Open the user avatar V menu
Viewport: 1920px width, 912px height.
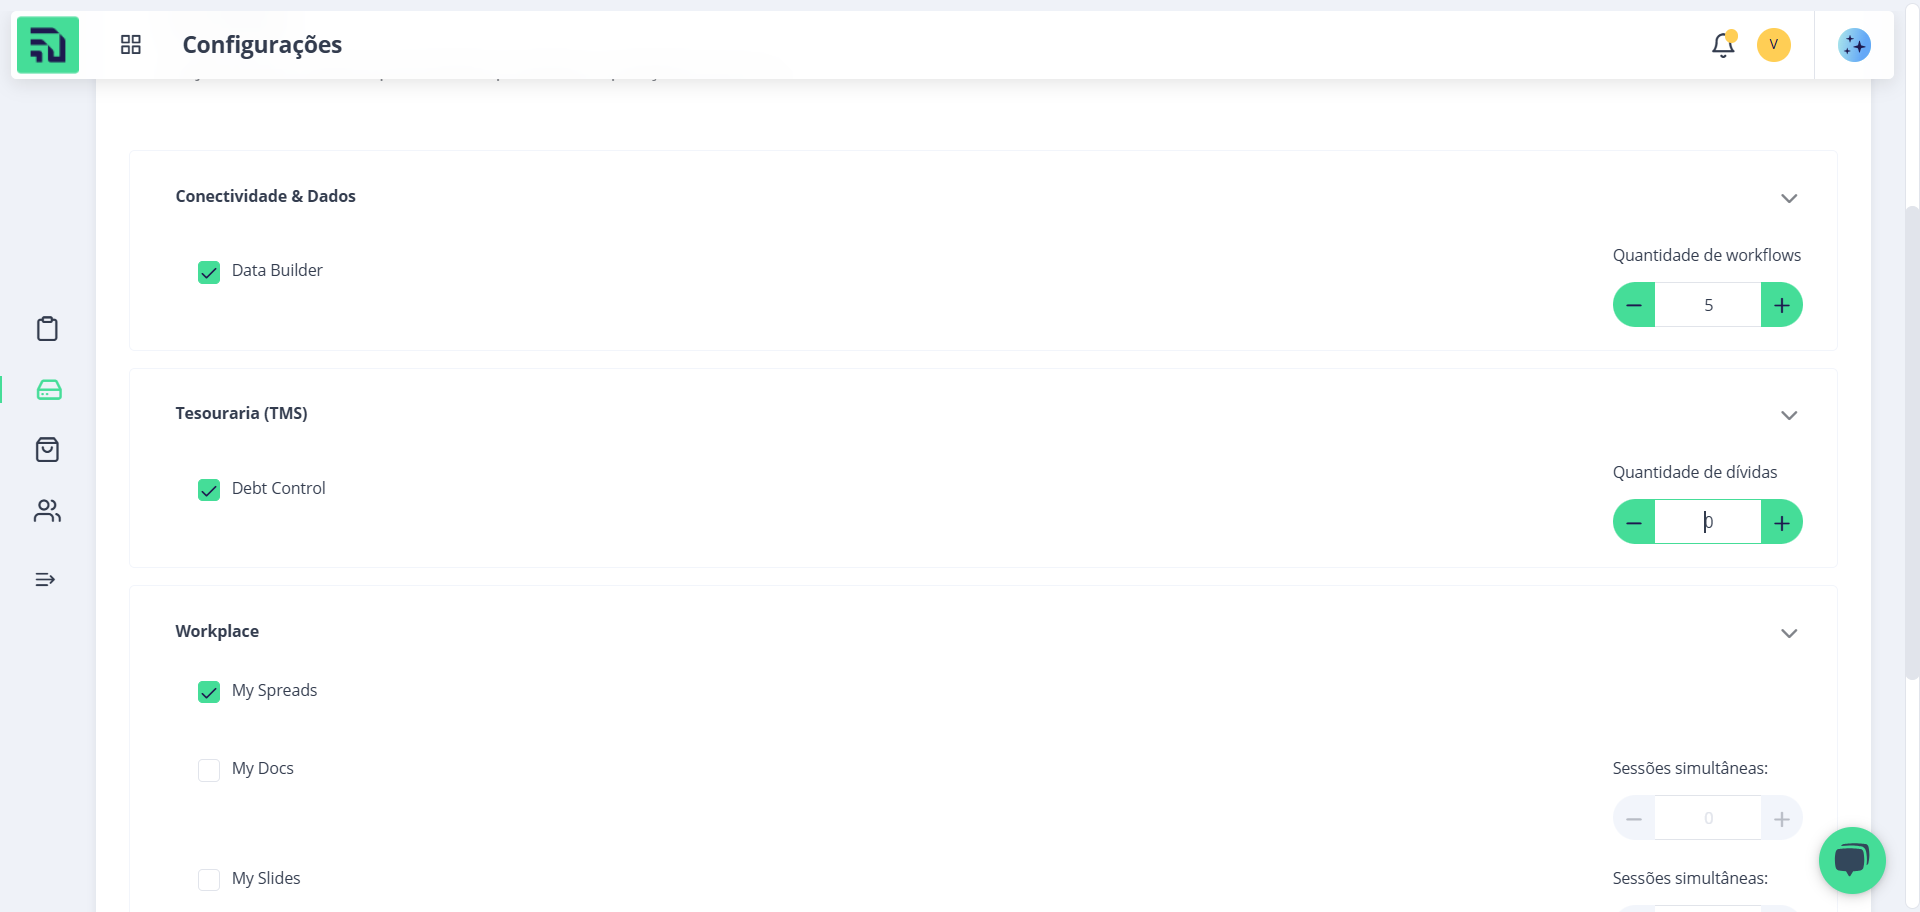[1774, 45]
